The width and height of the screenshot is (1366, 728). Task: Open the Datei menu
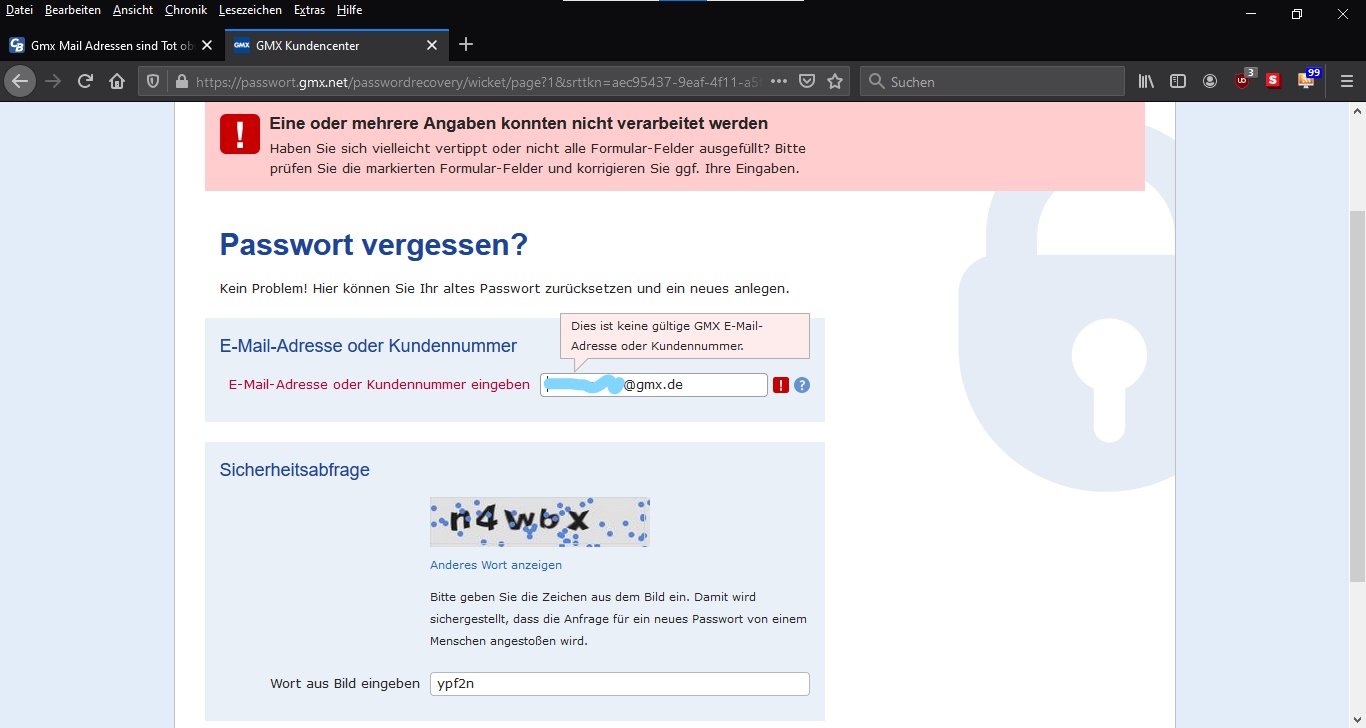[19, 10]
